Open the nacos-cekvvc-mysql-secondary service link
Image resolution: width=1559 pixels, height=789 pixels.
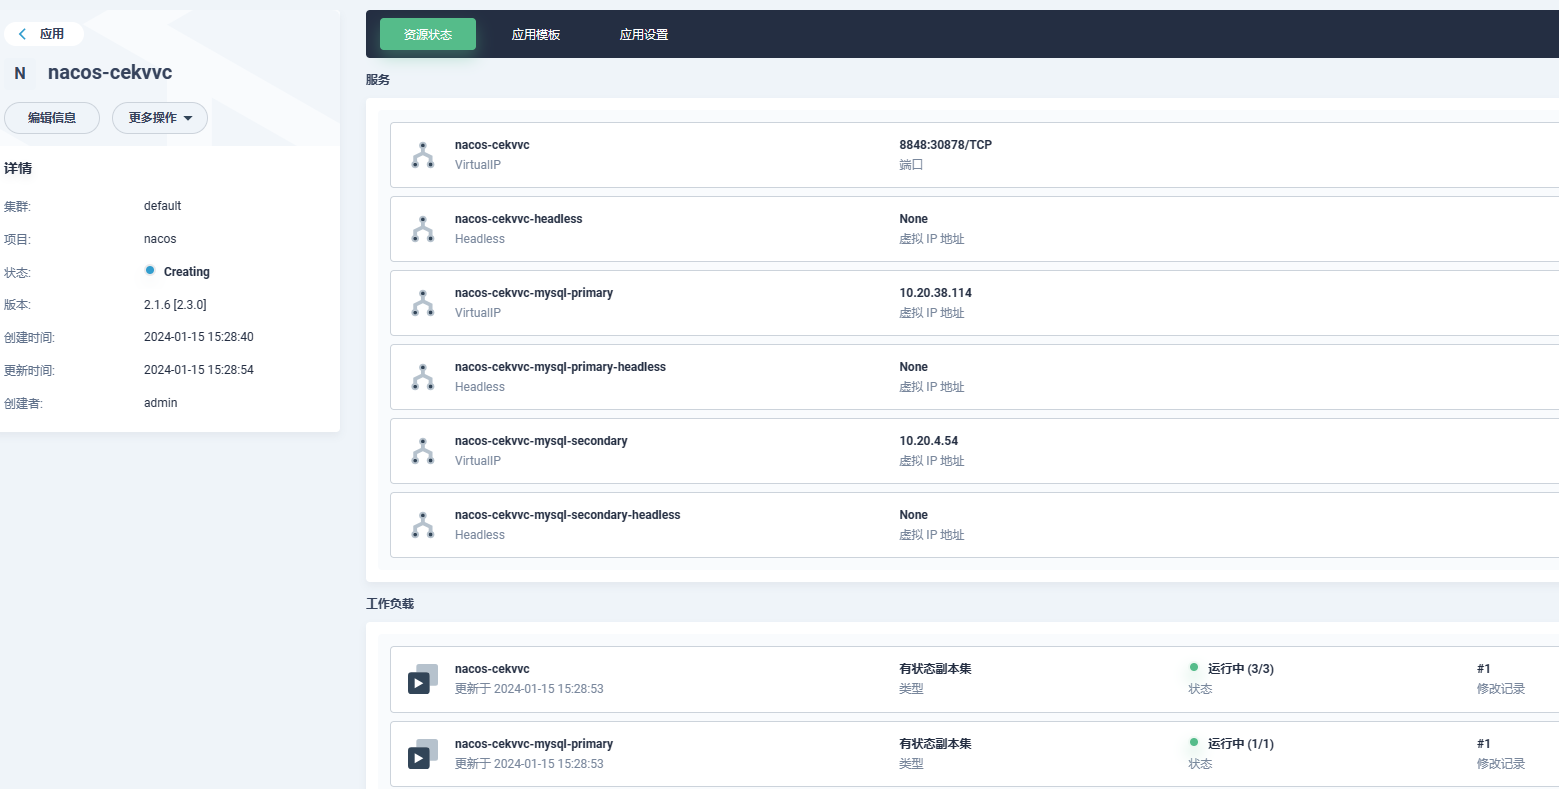pyautogui.click(x=541, y=441)
